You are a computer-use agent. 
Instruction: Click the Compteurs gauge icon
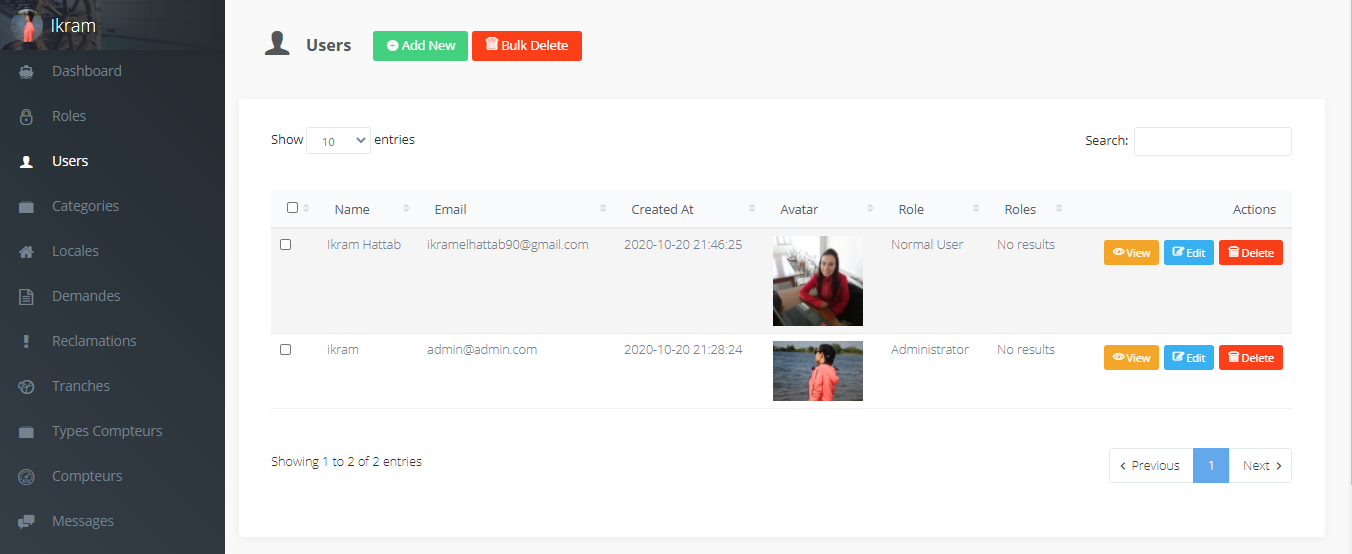(27, 477)
